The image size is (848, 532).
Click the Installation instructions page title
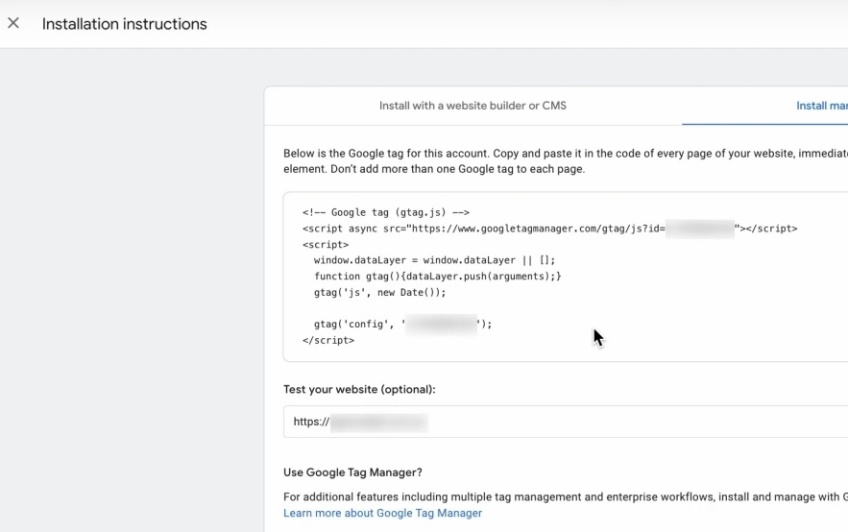[x=124, y=24]
